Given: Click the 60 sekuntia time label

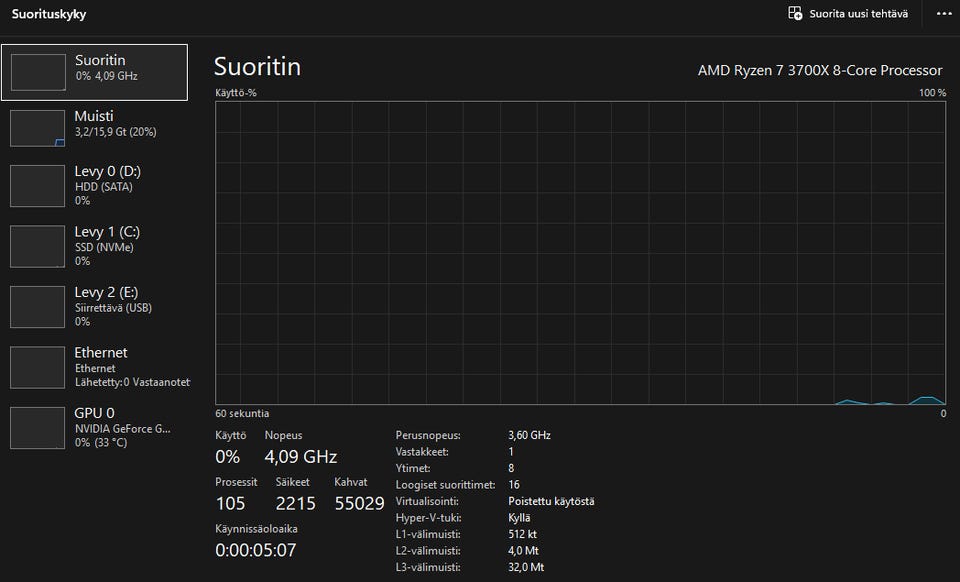Looking at the screenshot, I should click(x=242, y=414).
